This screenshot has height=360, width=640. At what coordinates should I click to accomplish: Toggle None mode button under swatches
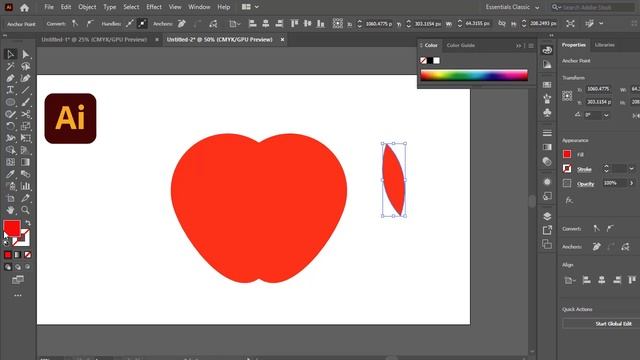pyautogui.click(x=27, y=255)
